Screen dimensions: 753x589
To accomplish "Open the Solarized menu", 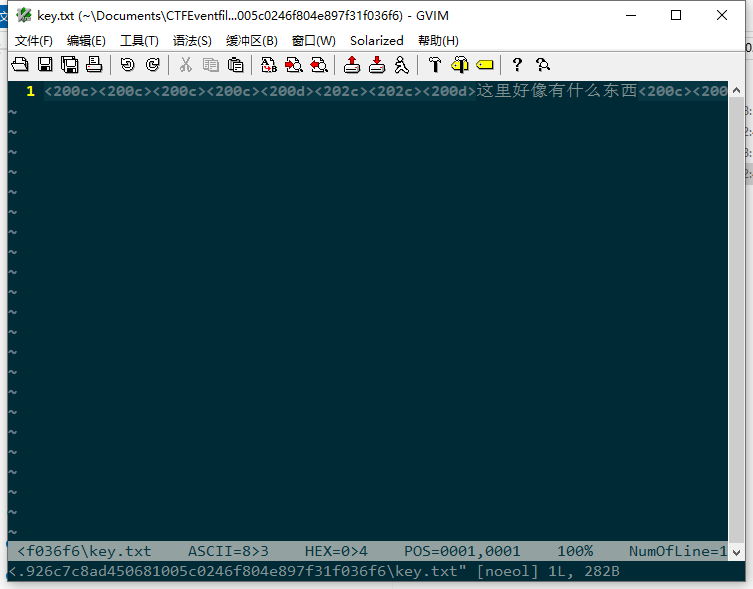I will coord(376,41).
